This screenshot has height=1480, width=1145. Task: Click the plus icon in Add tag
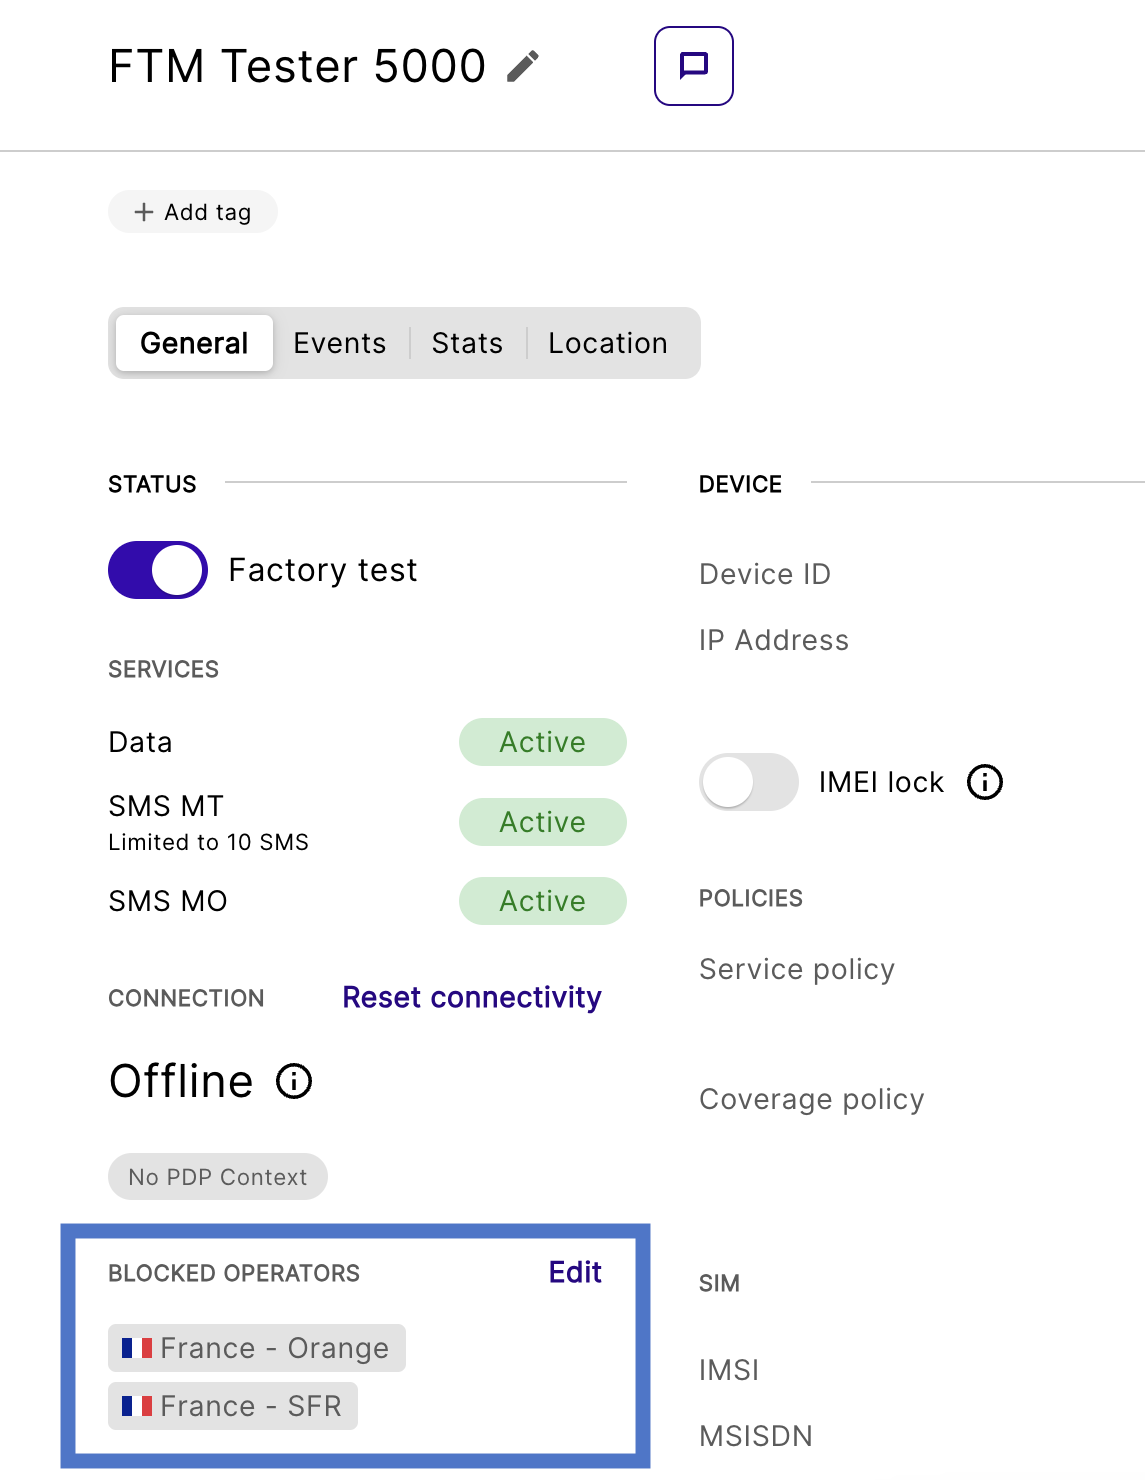(x=144, y=212)
